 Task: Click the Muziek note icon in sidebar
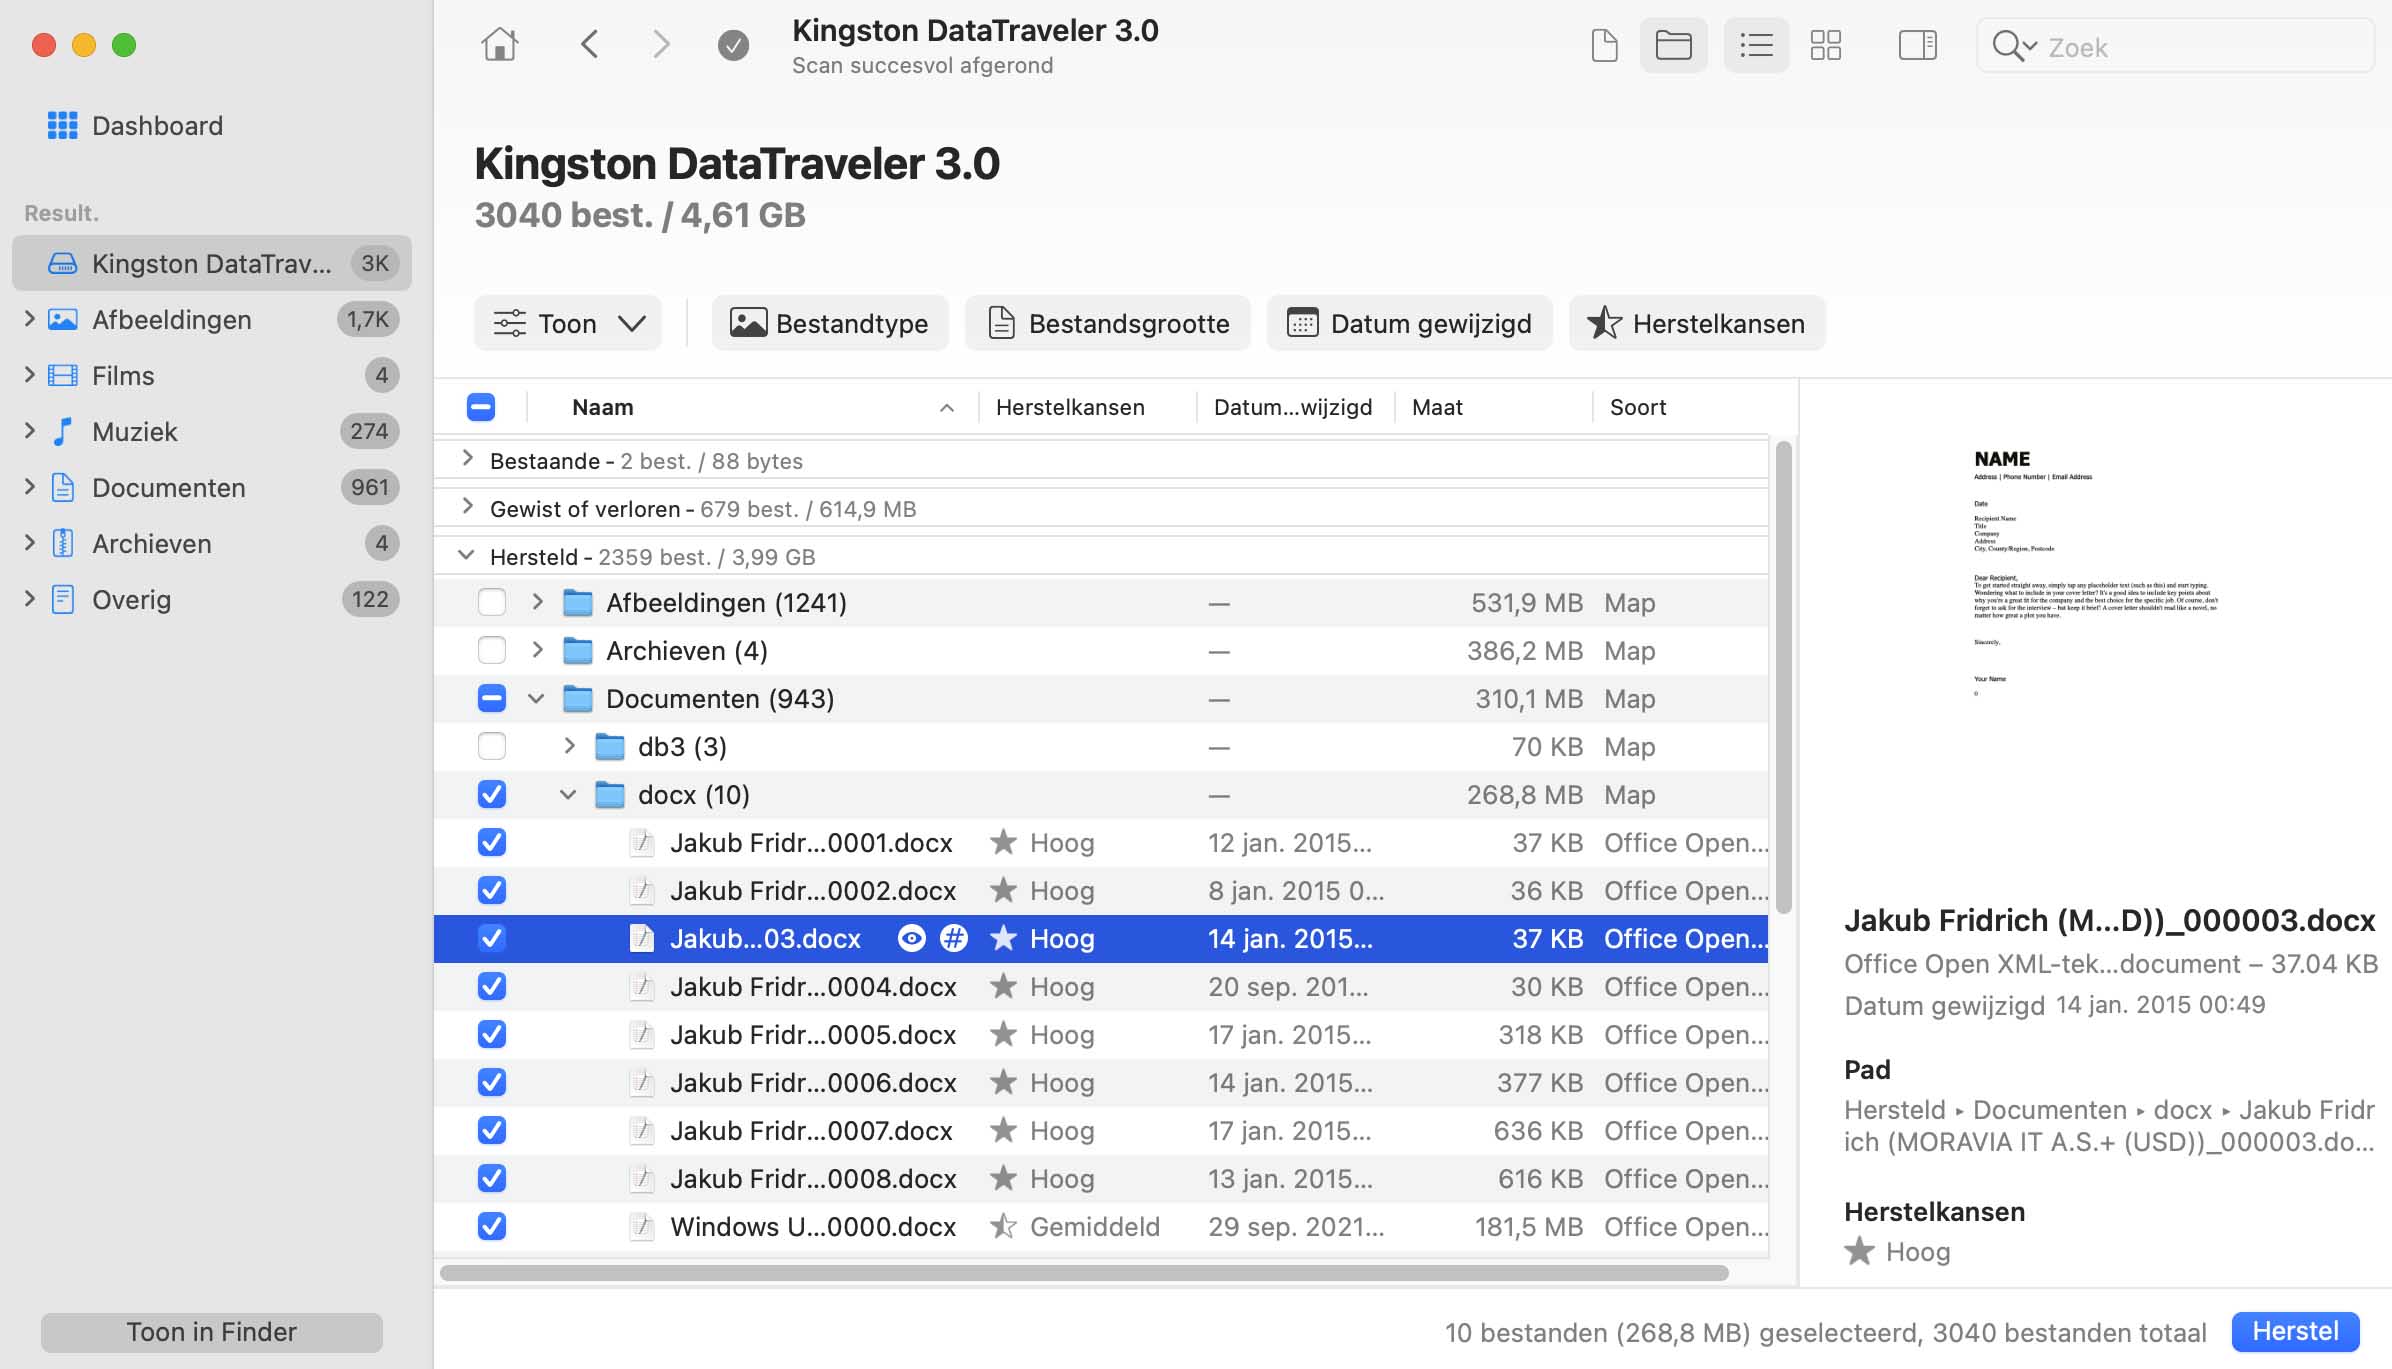[62, 431]
